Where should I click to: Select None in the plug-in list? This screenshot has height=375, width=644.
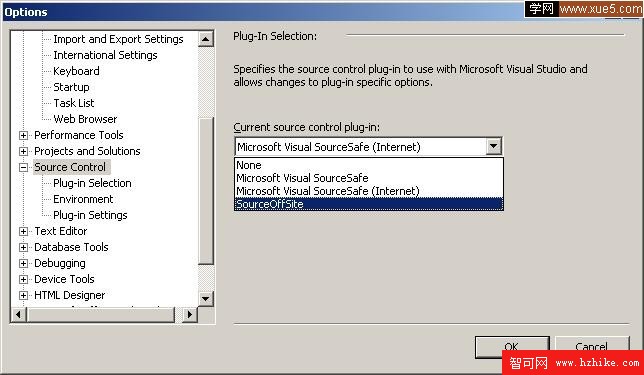click(x=368, y=165)
